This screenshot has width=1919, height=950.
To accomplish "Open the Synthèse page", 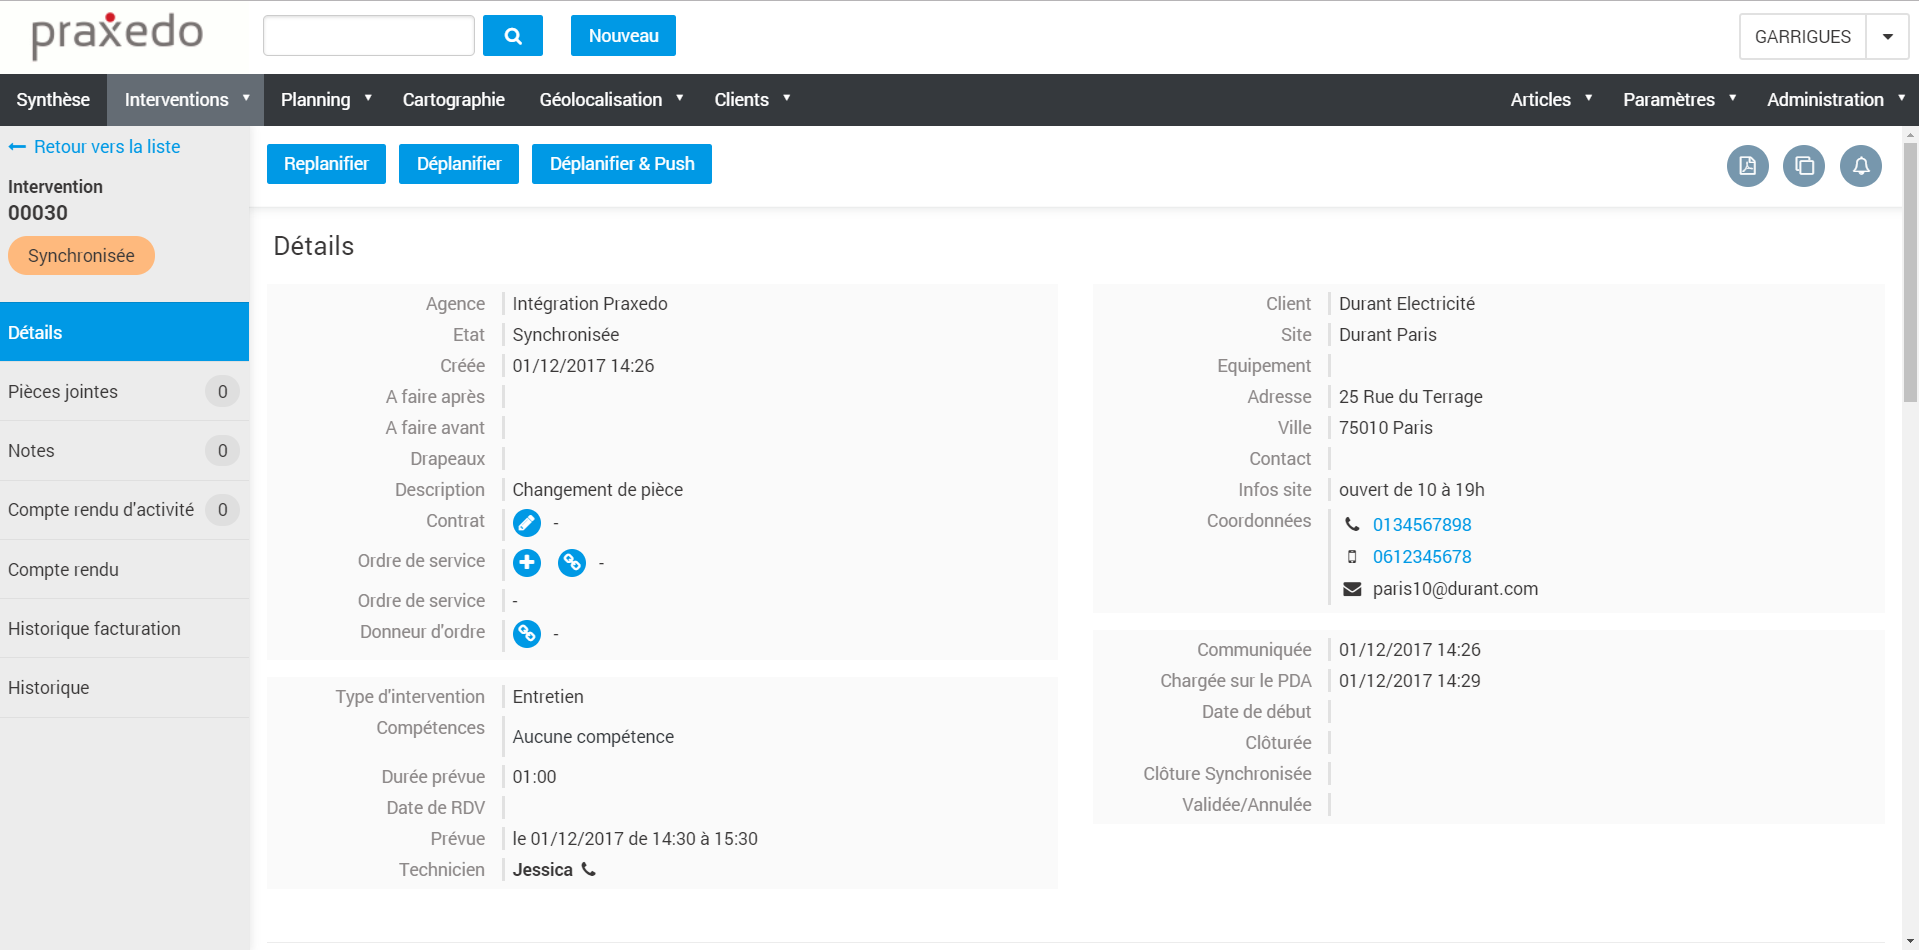I will pos(53,100).
